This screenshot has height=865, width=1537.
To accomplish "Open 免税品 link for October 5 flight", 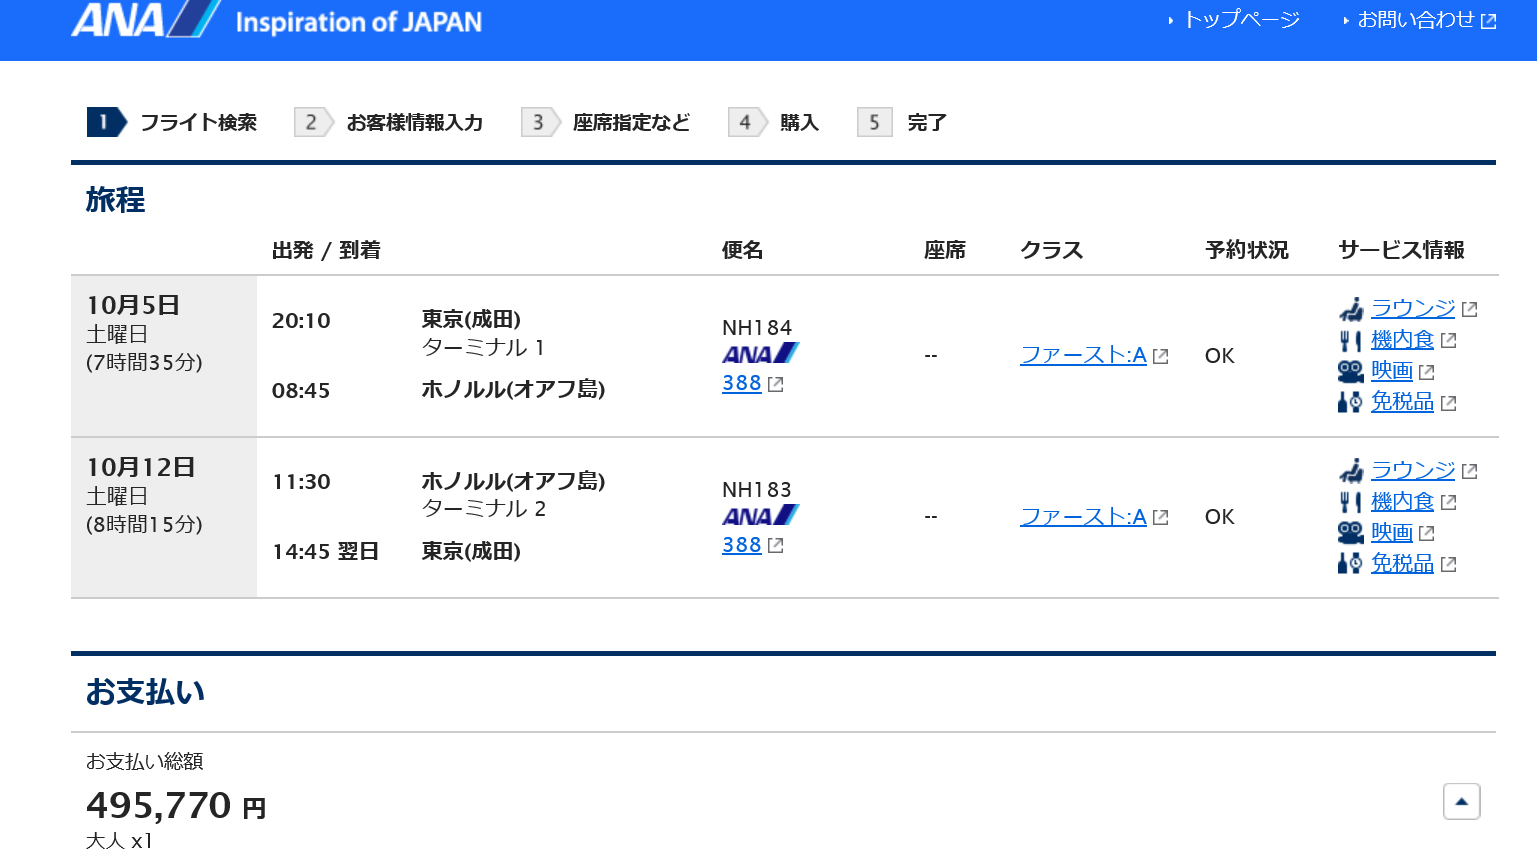I will pos(1402,401).
